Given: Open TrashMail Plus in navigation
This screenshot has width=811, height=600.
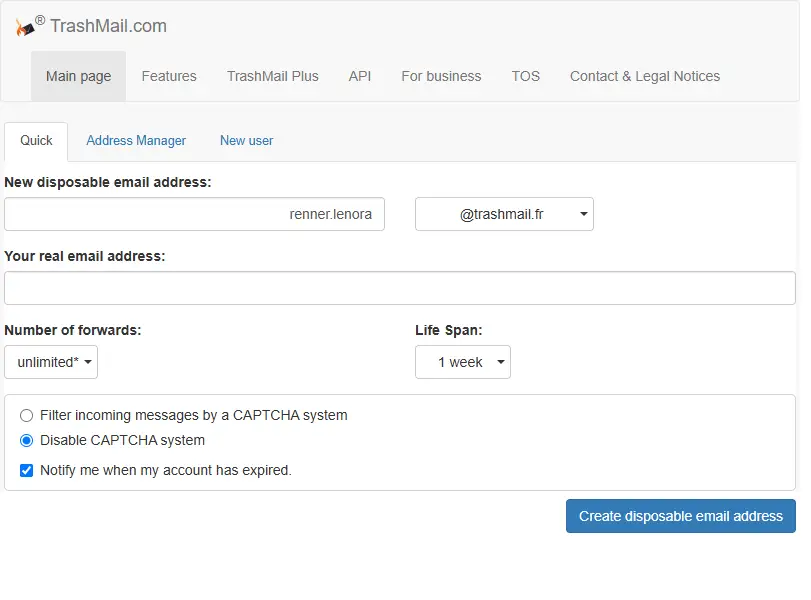Looking at the screenshot, I should click(273, 76).
